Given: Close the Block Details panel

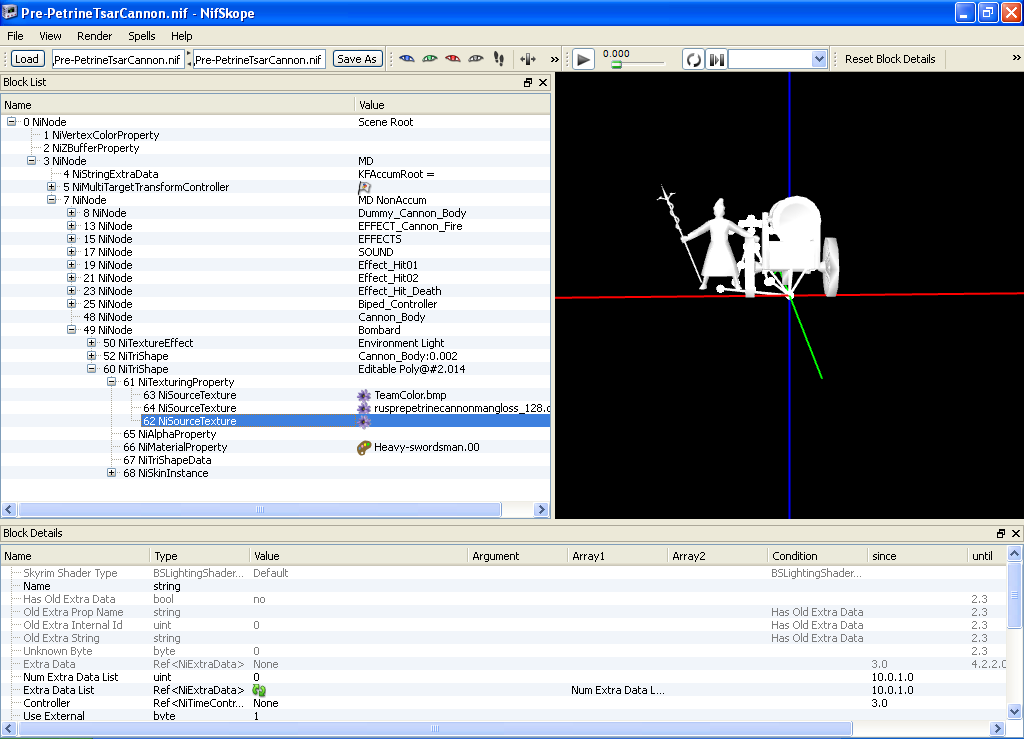Looking at the screenshot, I should [x=1016, y=533].
